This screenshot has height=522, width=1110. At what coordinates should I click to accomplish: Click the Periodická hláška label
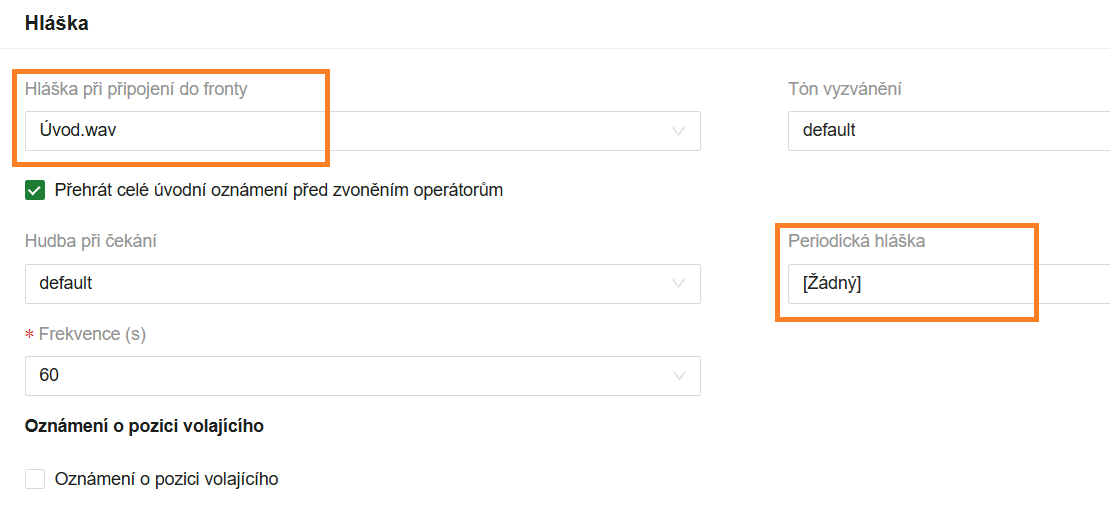coord(856,242)
